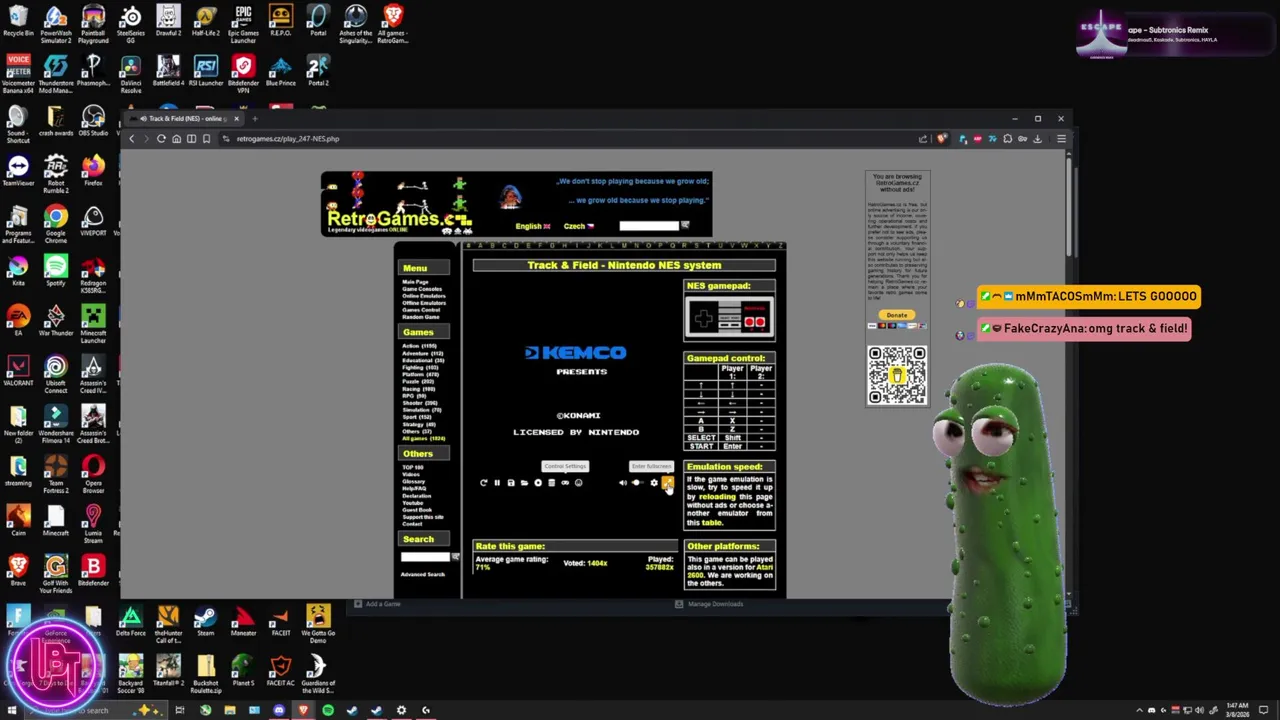Open Recycle Bin on the desktop
1280x720 pixels.
(18, 22)
